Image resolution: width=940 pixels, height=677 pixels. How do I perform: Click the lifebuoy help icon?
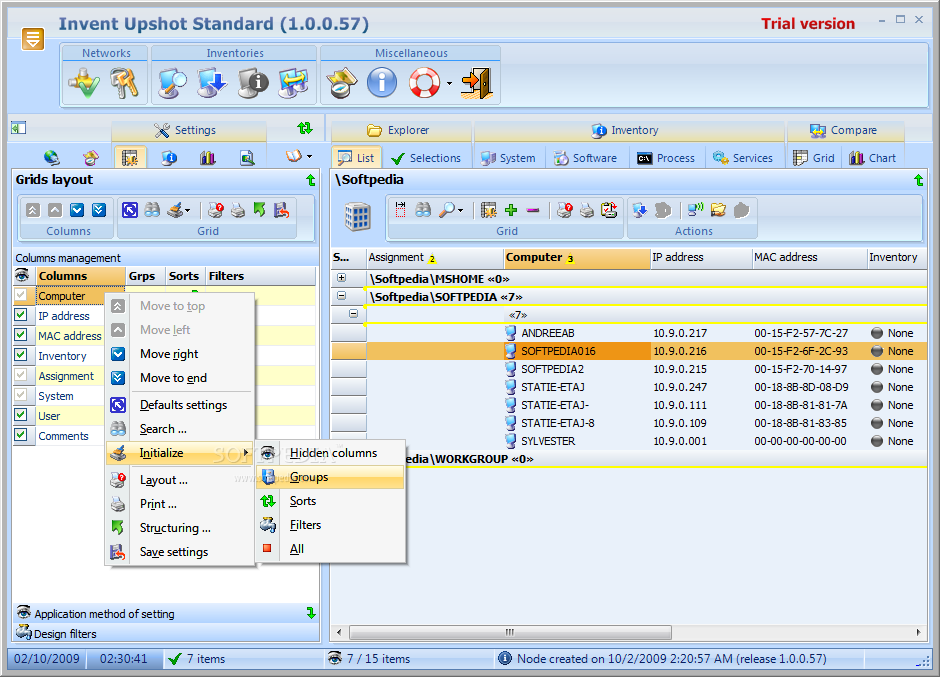pyautogui.click(x=424, y=83)
